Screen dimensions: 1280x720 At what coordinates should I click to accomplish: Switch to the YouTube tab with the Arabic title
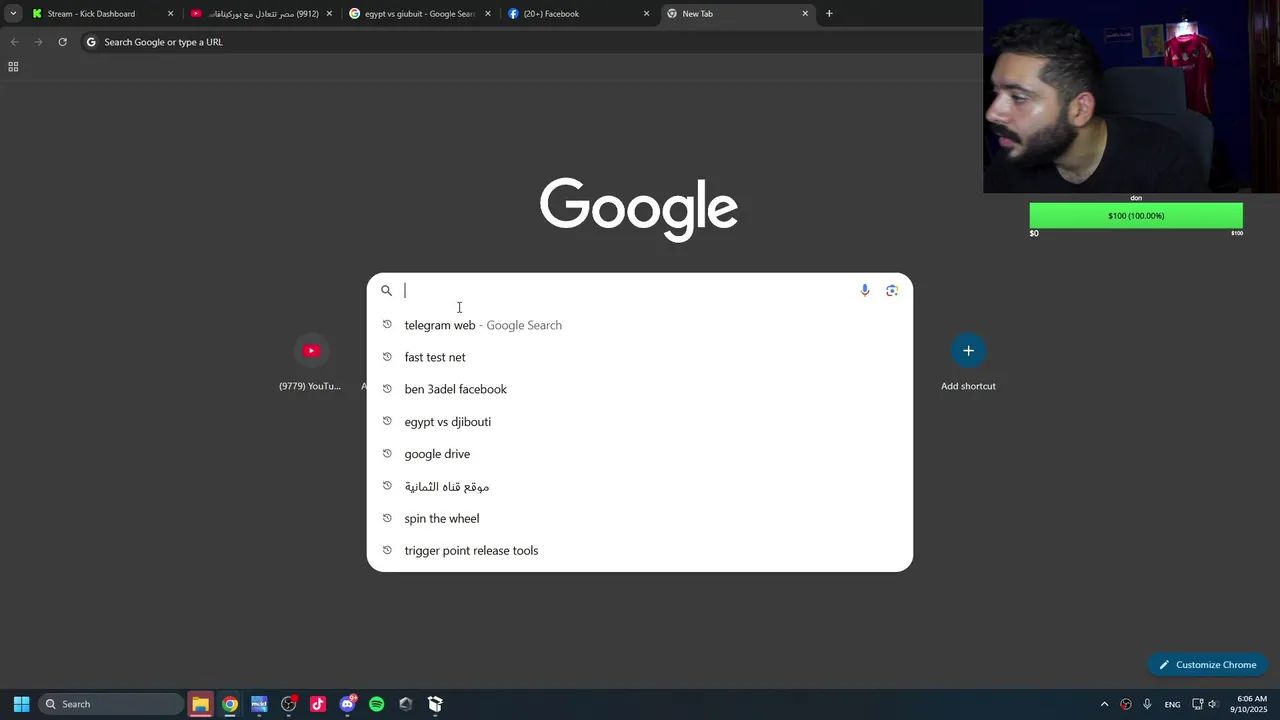(262, 14)
